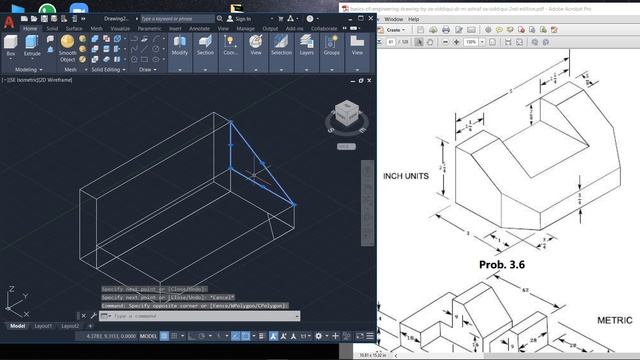This screenshot has width=640, height=360.
Task: Open the Acrobat zoom percentage dropdown
Action: [482, 42]
